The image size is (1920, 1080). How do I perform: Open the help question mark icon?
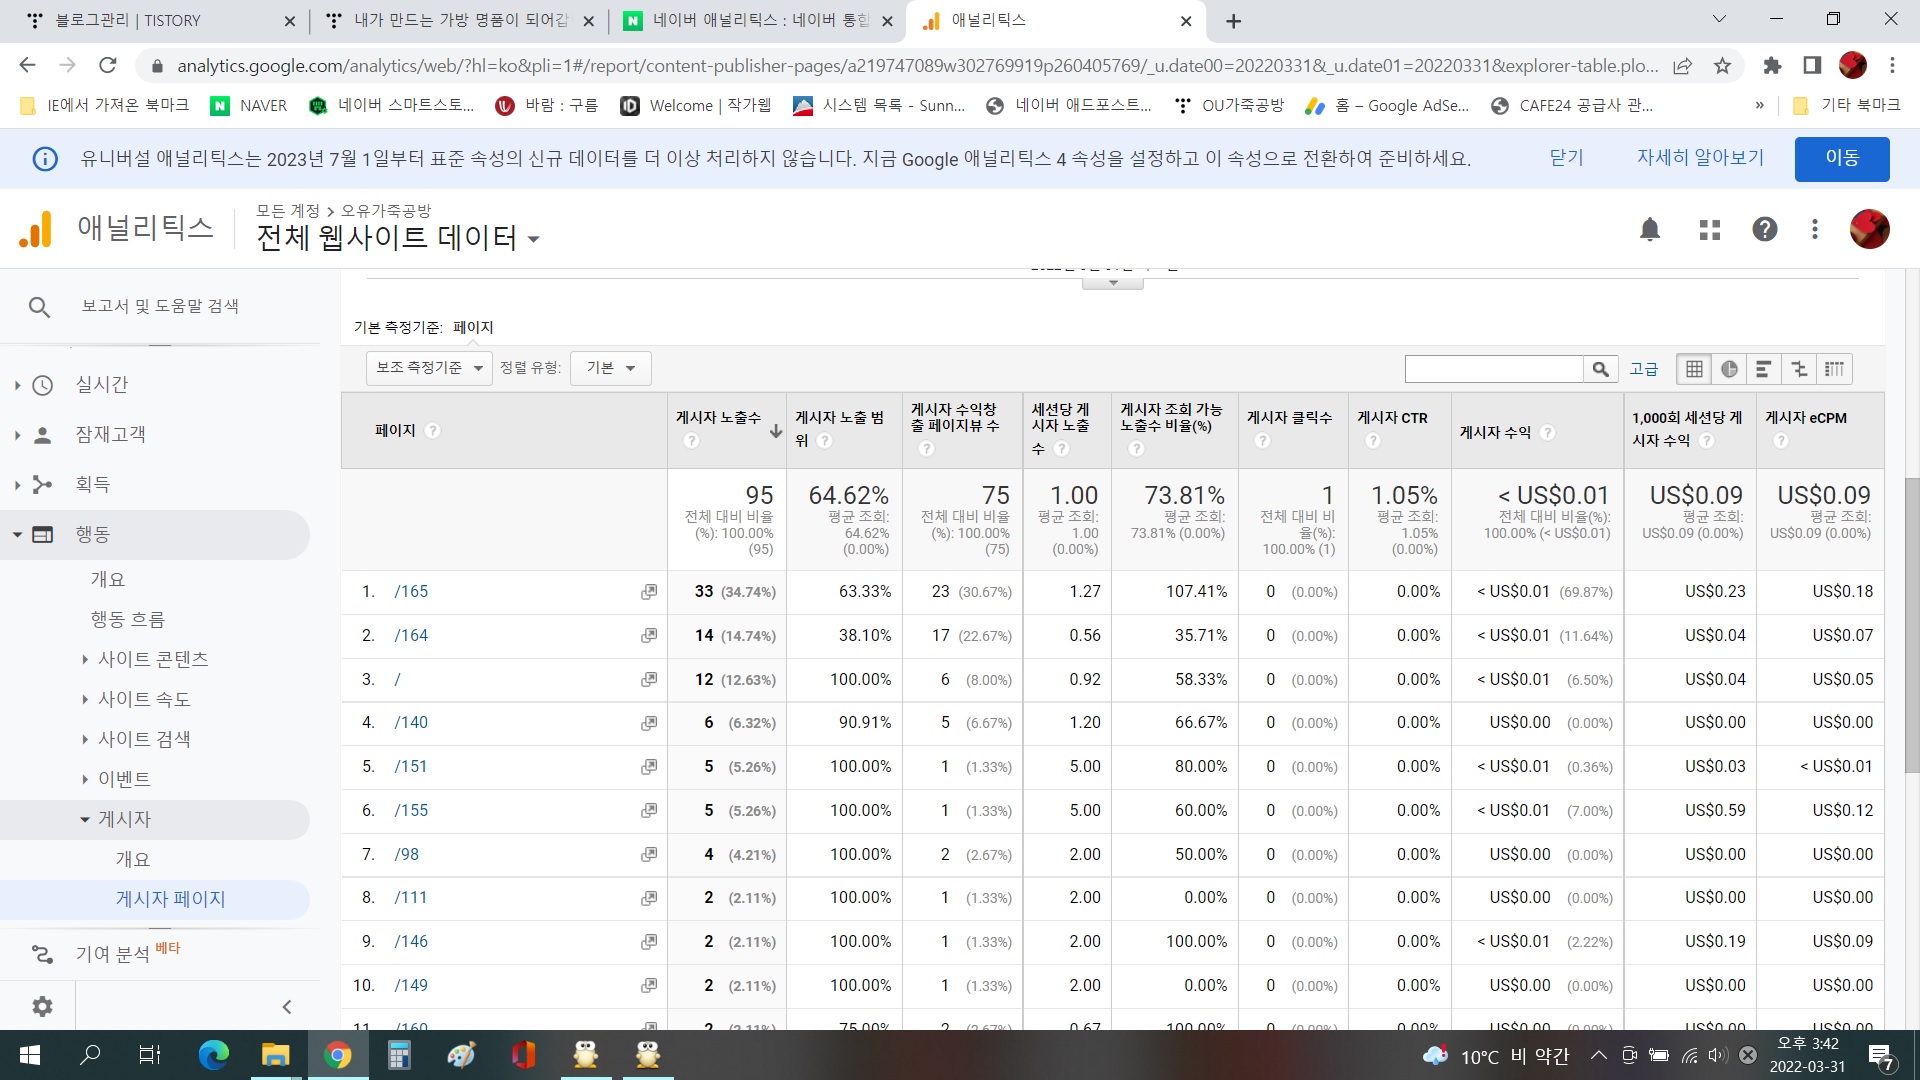point(1765,230)
